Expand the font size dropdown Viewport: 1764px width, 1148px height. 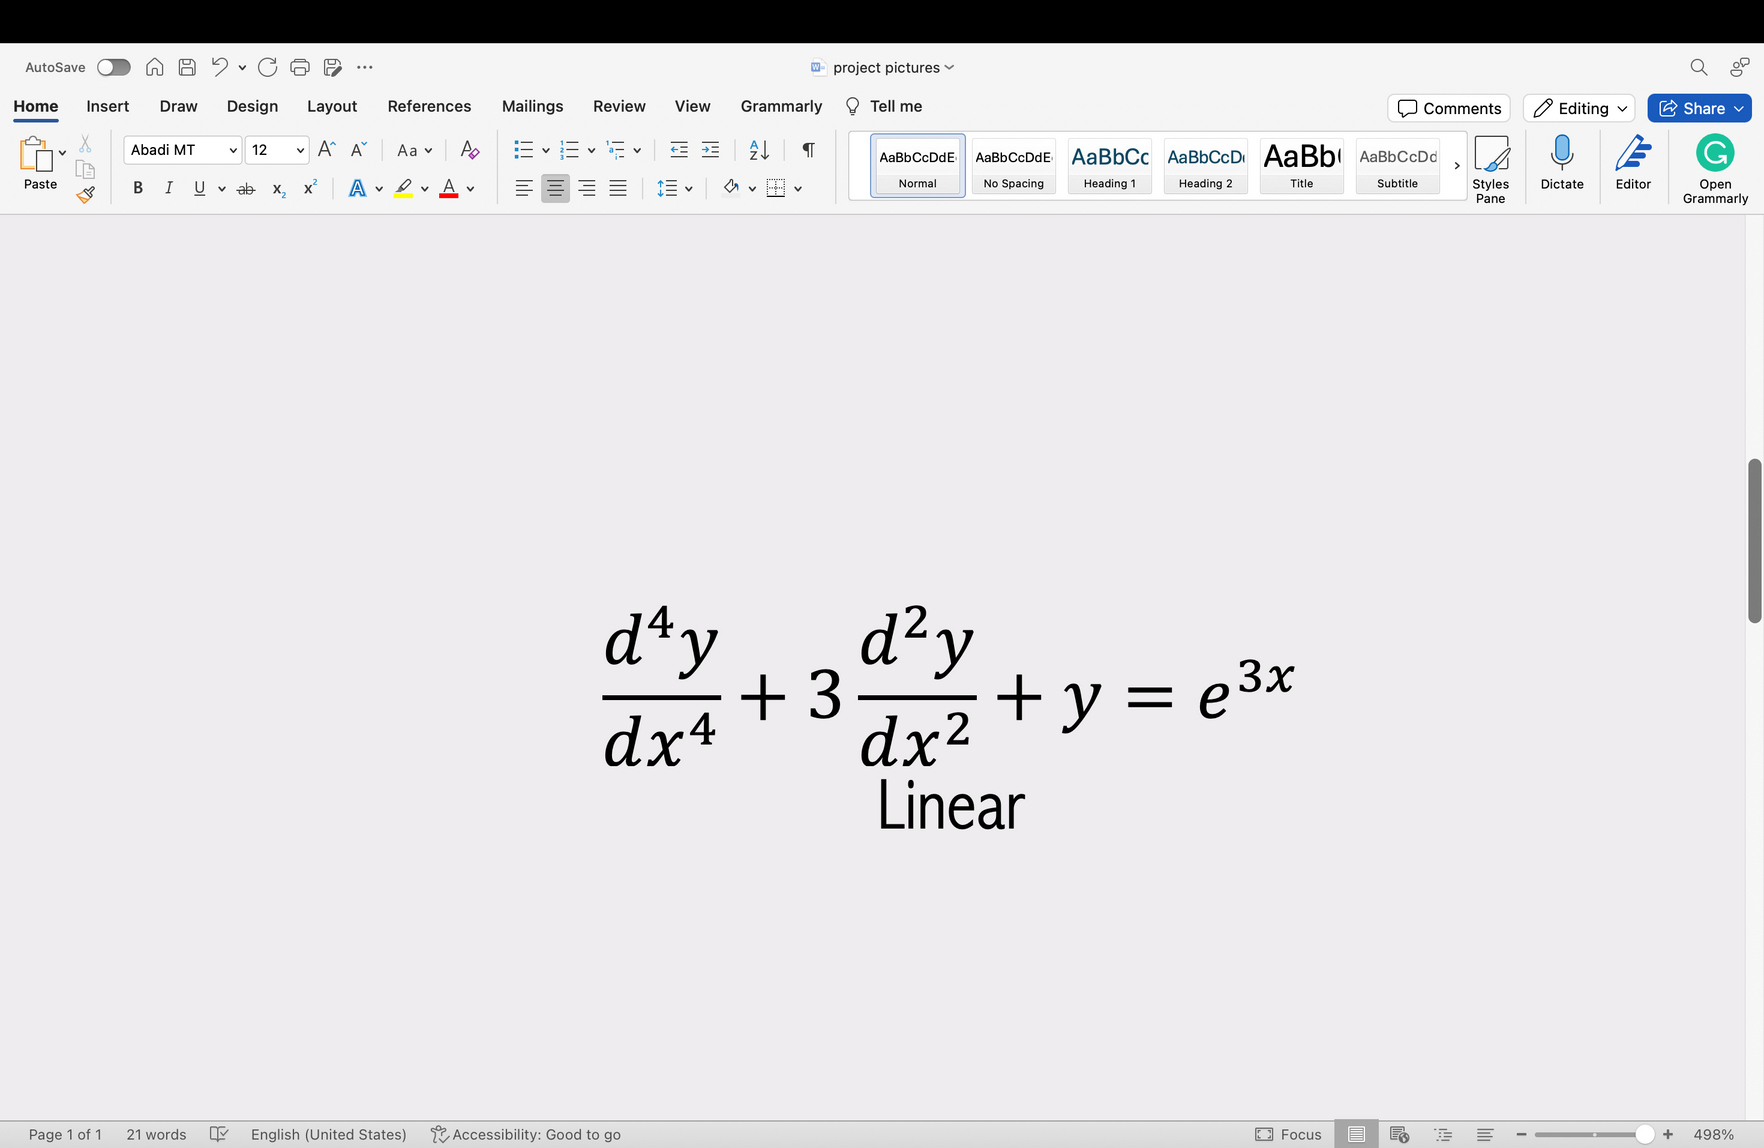click(300, 150)
